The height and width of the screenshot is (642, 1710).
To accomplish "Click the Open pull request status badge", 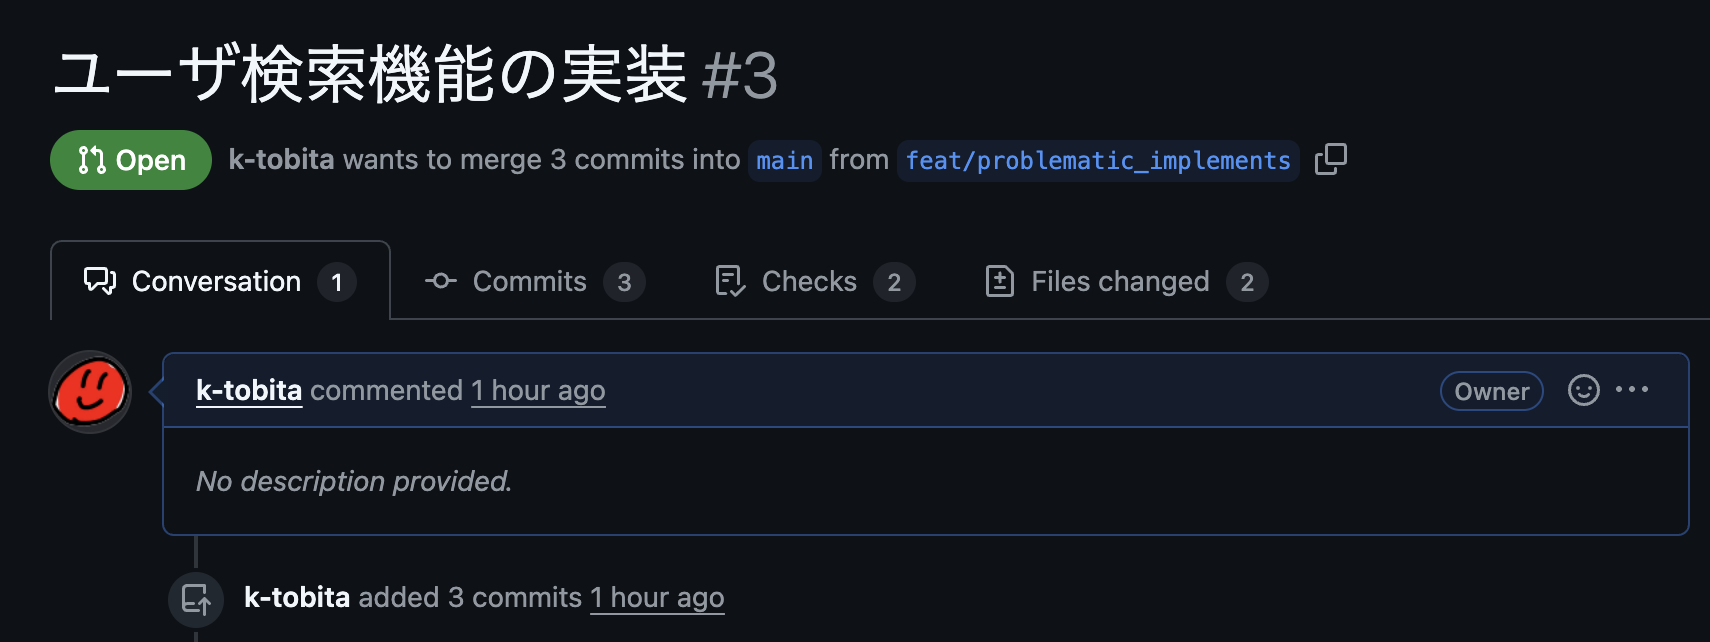I will pyautogui.click(x=131, y=160).
